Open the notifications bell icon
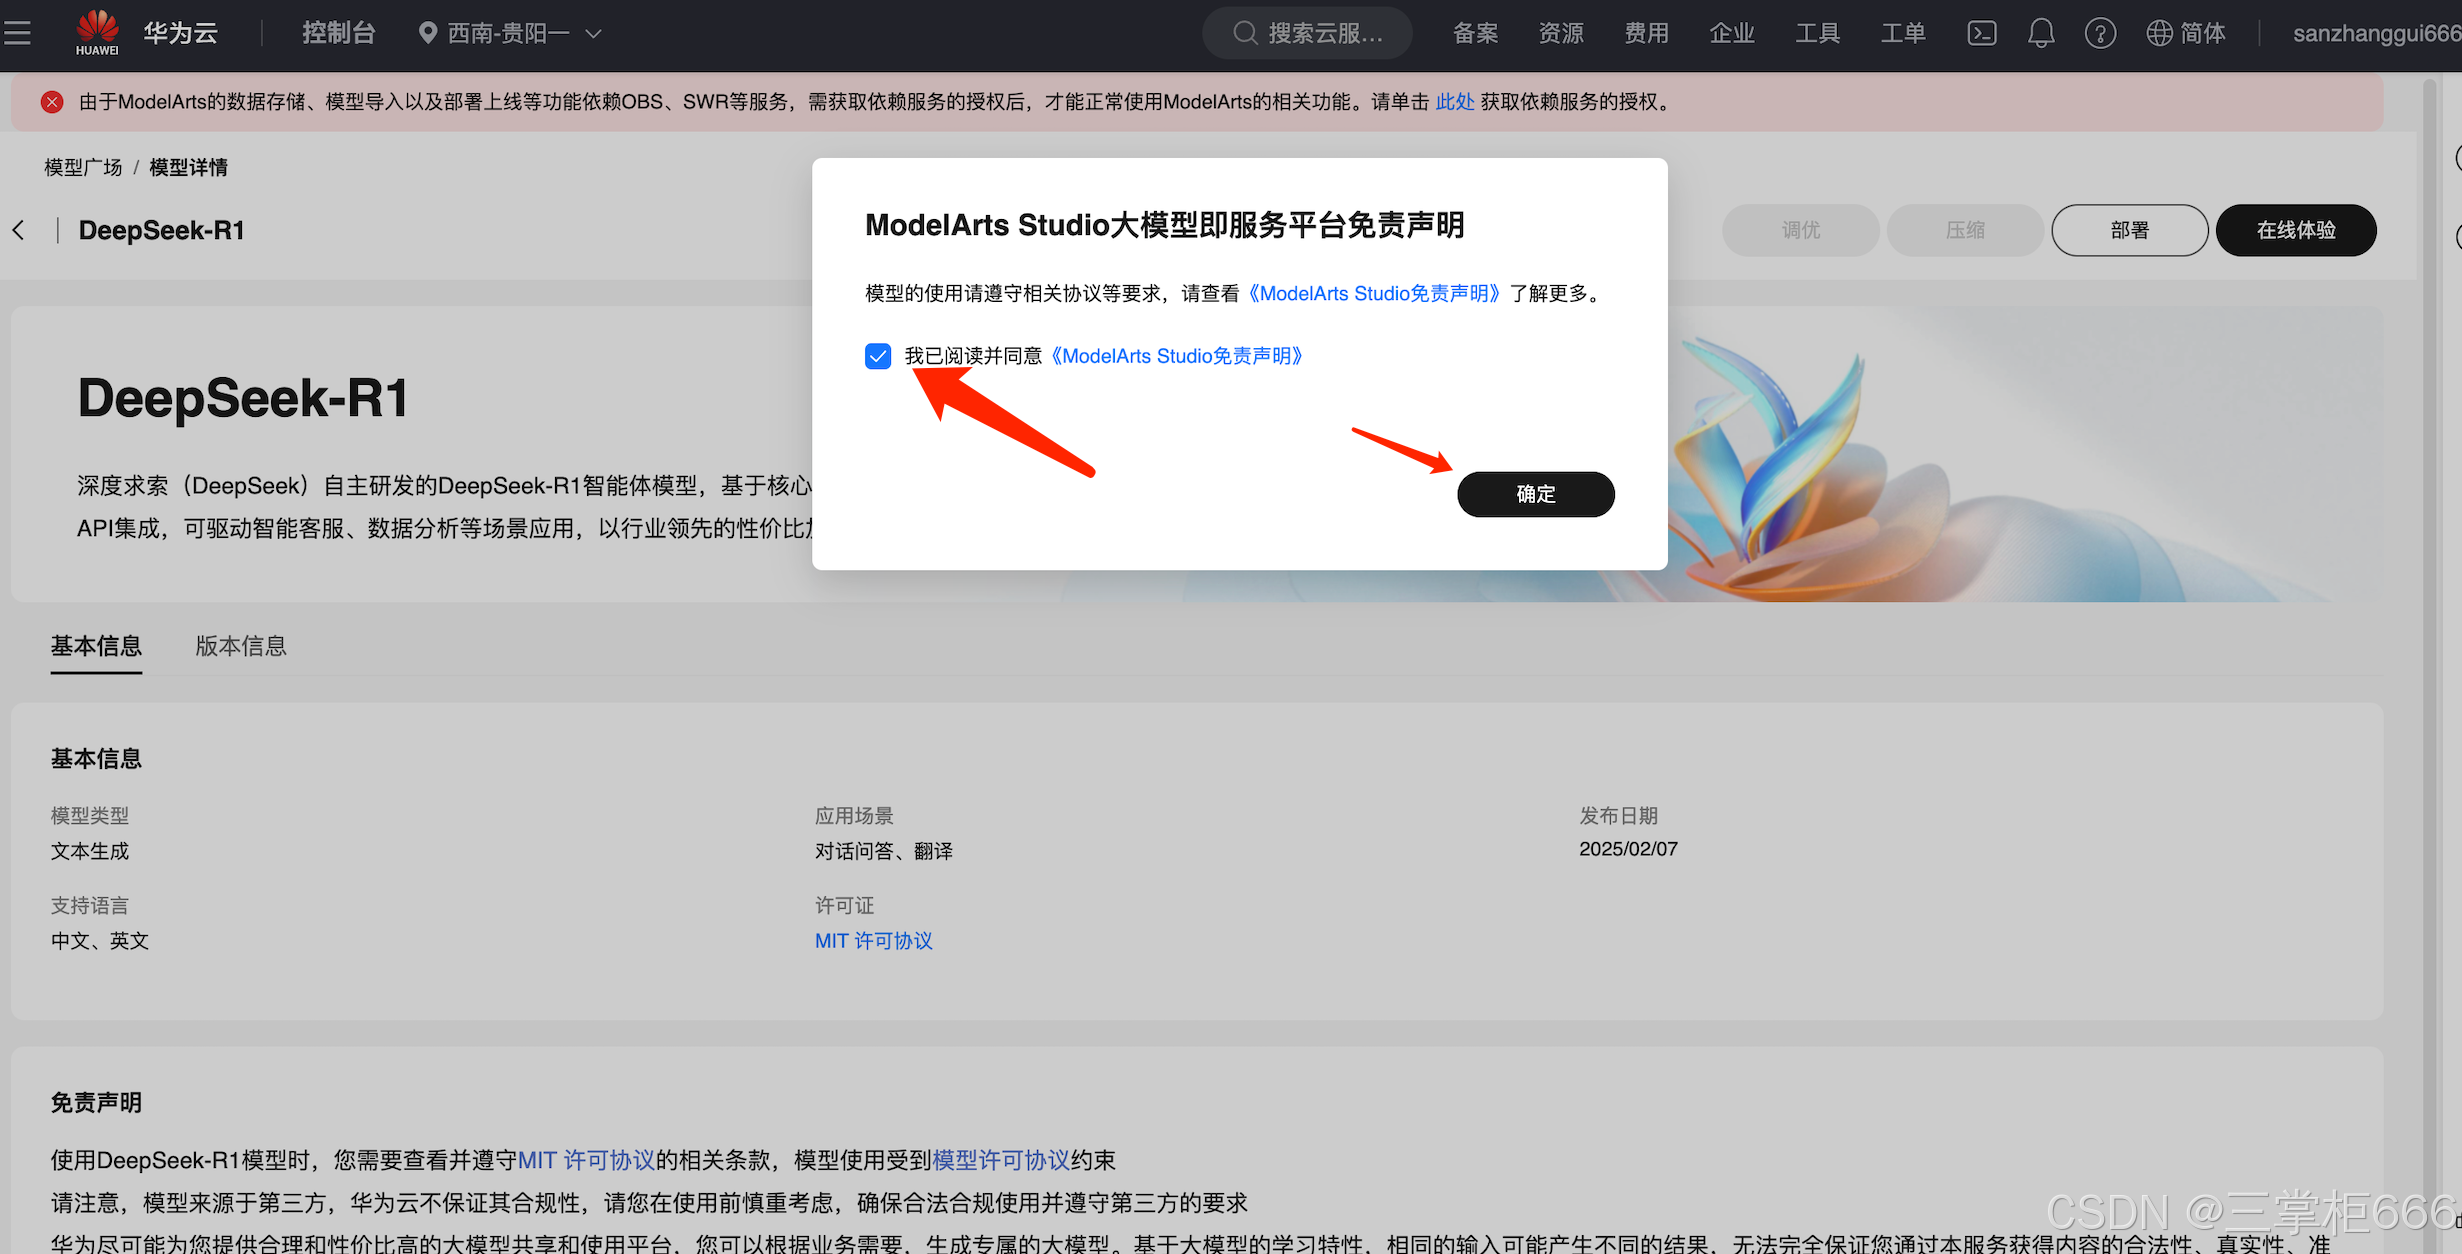 coord(2040,33)
